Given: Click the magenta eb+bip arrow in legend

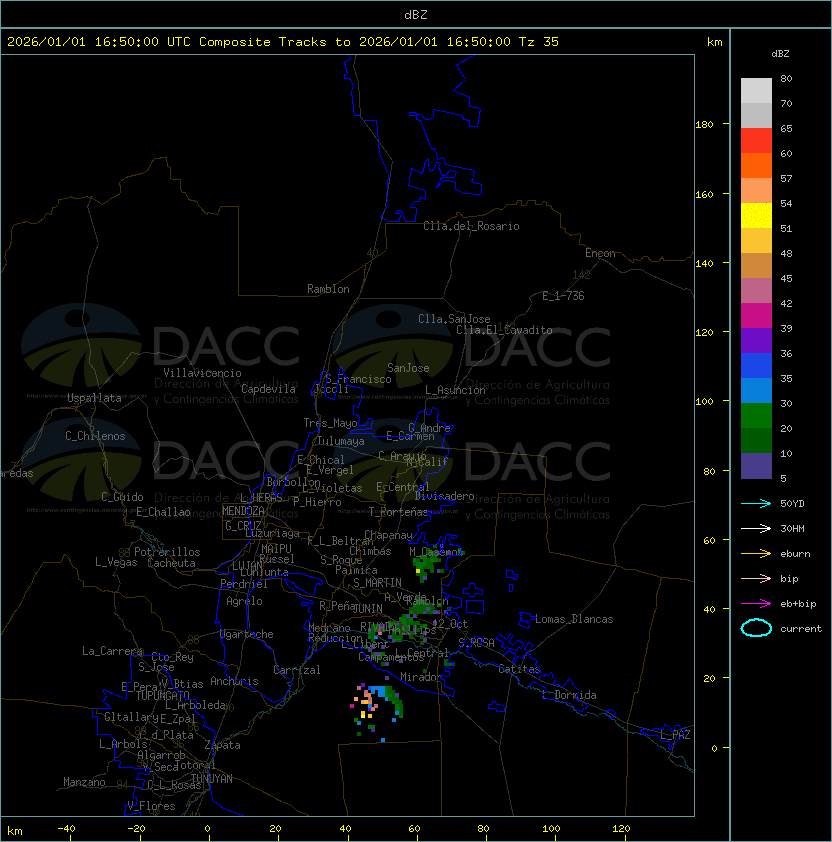Looking at the screenshot, I should click(x=756, y=604).
